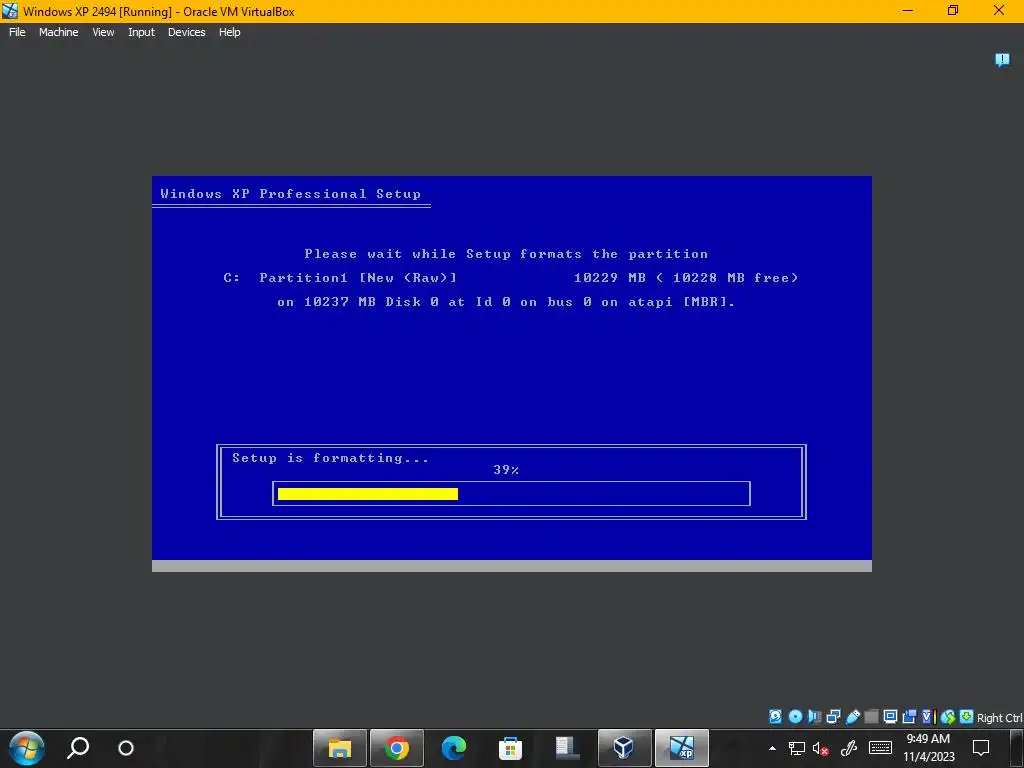Open the clock showing 9:49 AM

pyautogui.click(x=928, y=748)
